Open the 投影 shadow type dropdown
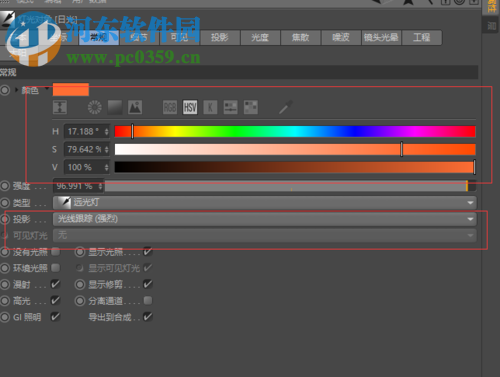Image resolution: width=500 pixels, height=377 pixels. [x=265, y=219]
